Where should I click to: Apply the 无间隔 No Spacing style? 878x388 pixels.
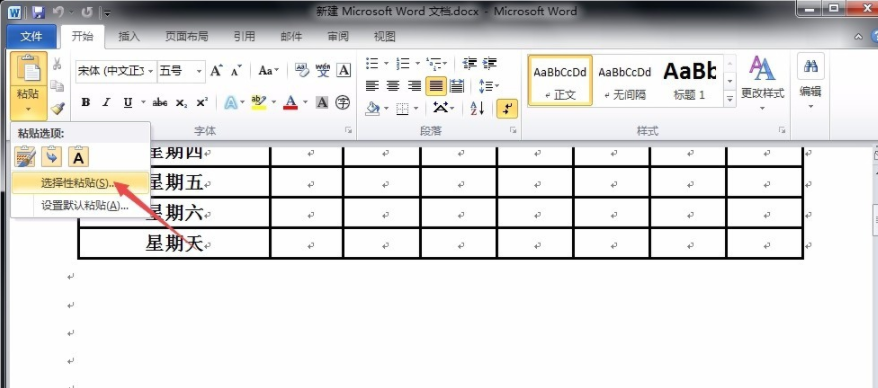click(625, 80)
